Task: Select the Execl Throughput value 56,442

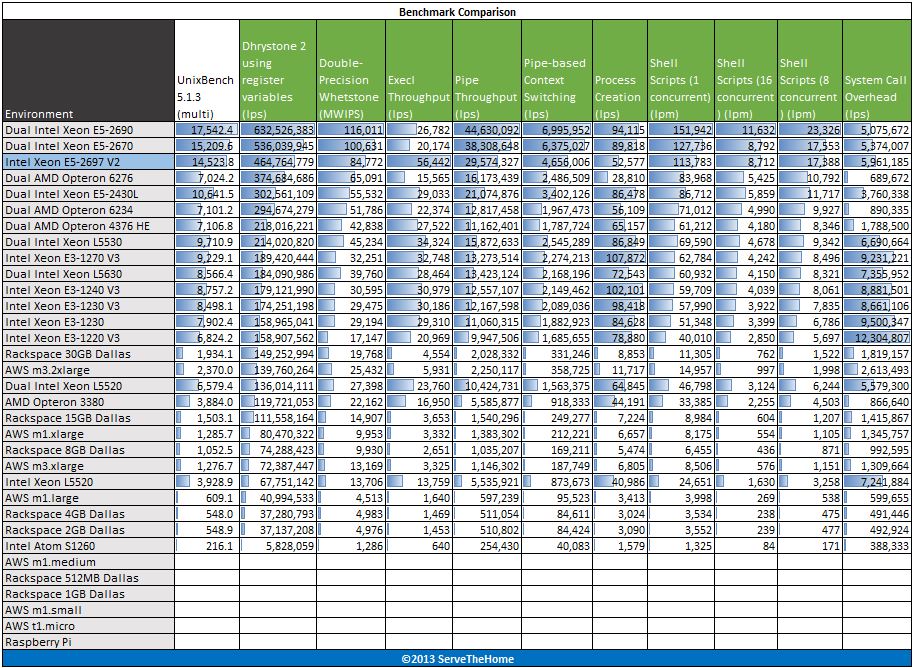Action: [419, 161]
